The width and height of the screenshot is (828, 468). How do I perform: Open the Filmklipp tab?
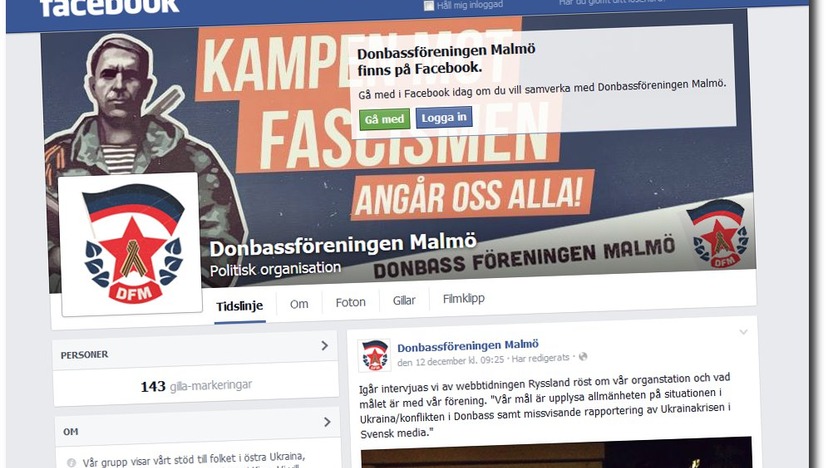click(464, 298)
